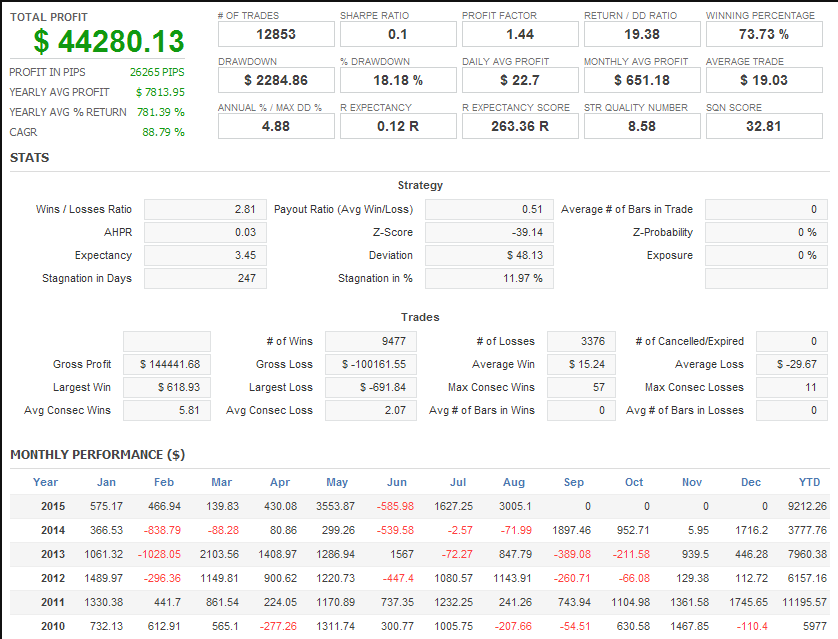
Task: Select Largest Win field $ 618.93
Action: (167, 387)
